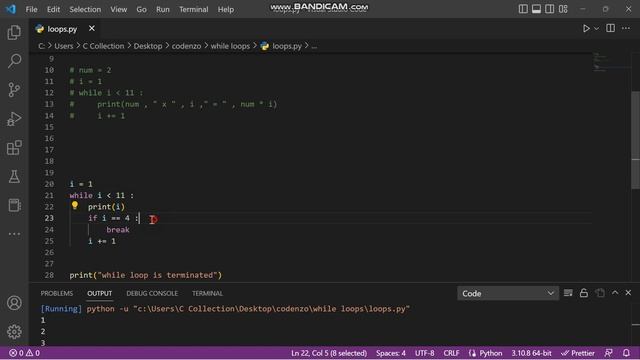This screenshot has height=360, width=640.
Task: Open errors and warnings status indicator
Action: [24, 353]
